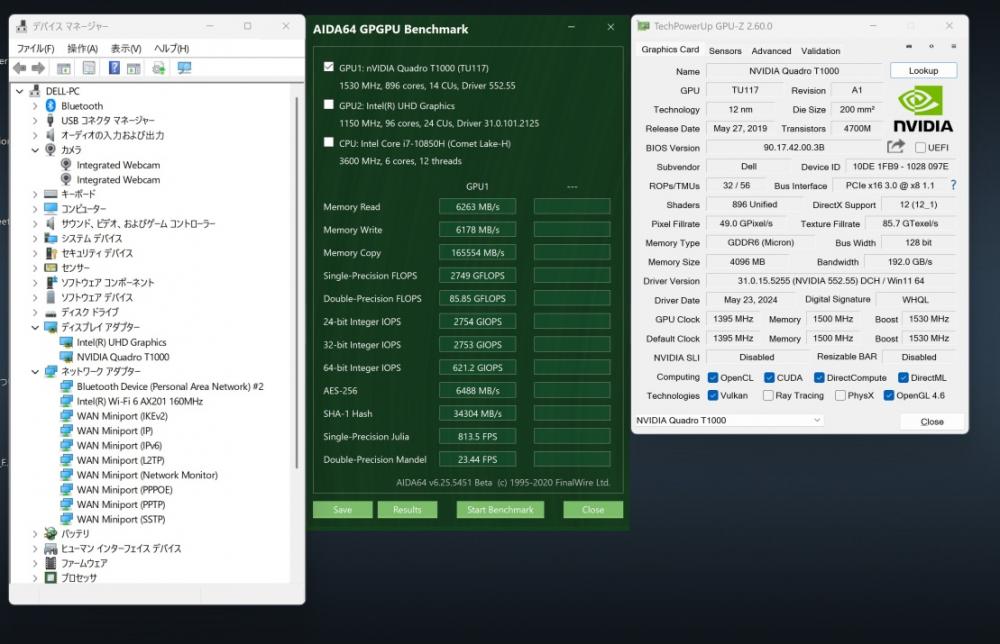Click the Lookup button in GPU-Z
1000x644 pixels.
(923, 70)
